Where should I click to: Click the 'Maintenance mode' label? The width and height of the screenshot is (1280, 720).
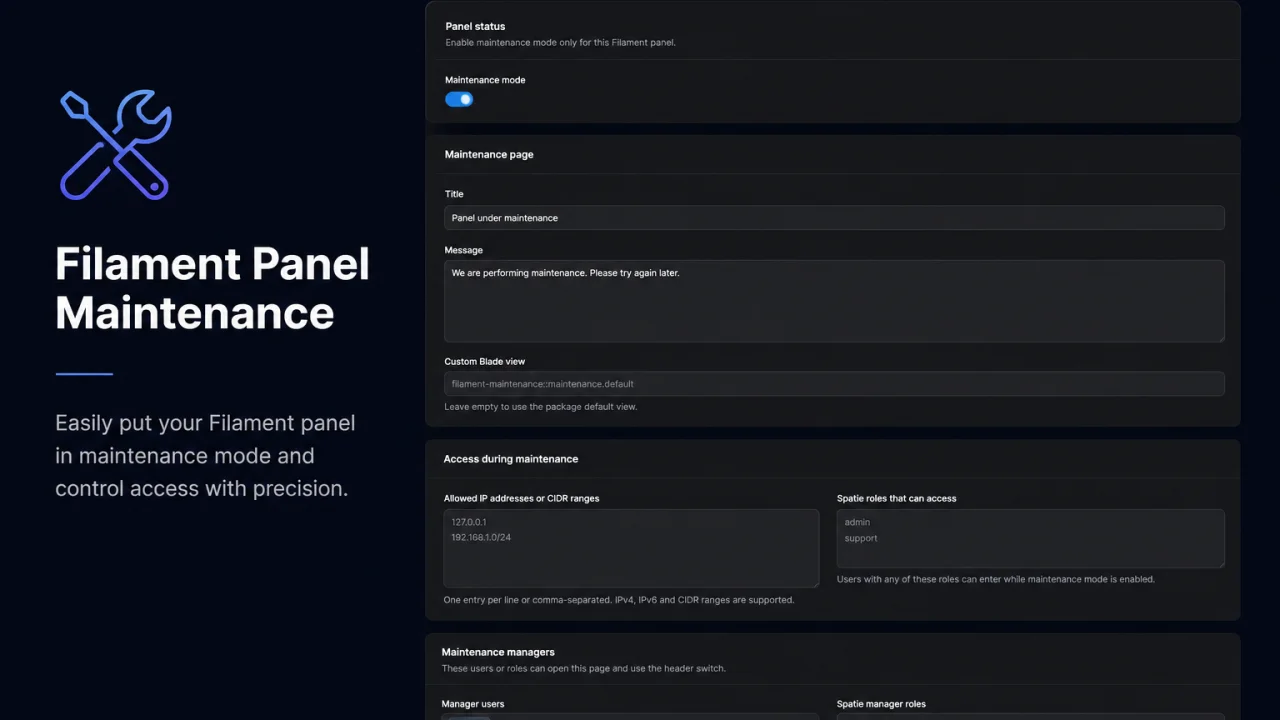pos(485,80)
